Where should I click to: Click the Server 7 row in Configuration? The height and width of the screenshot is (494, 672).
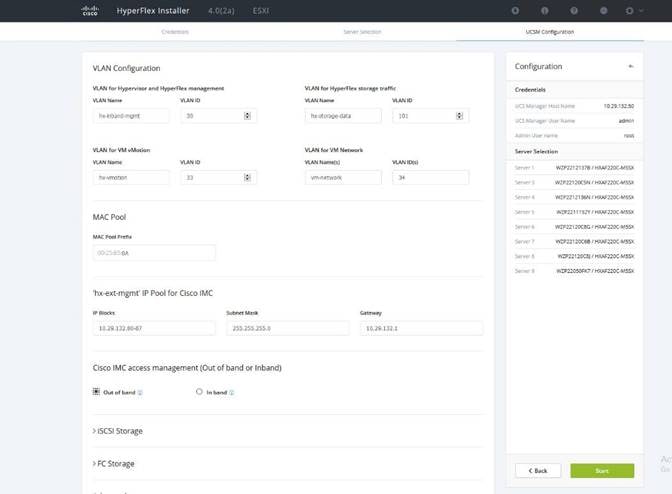(574, 242)
